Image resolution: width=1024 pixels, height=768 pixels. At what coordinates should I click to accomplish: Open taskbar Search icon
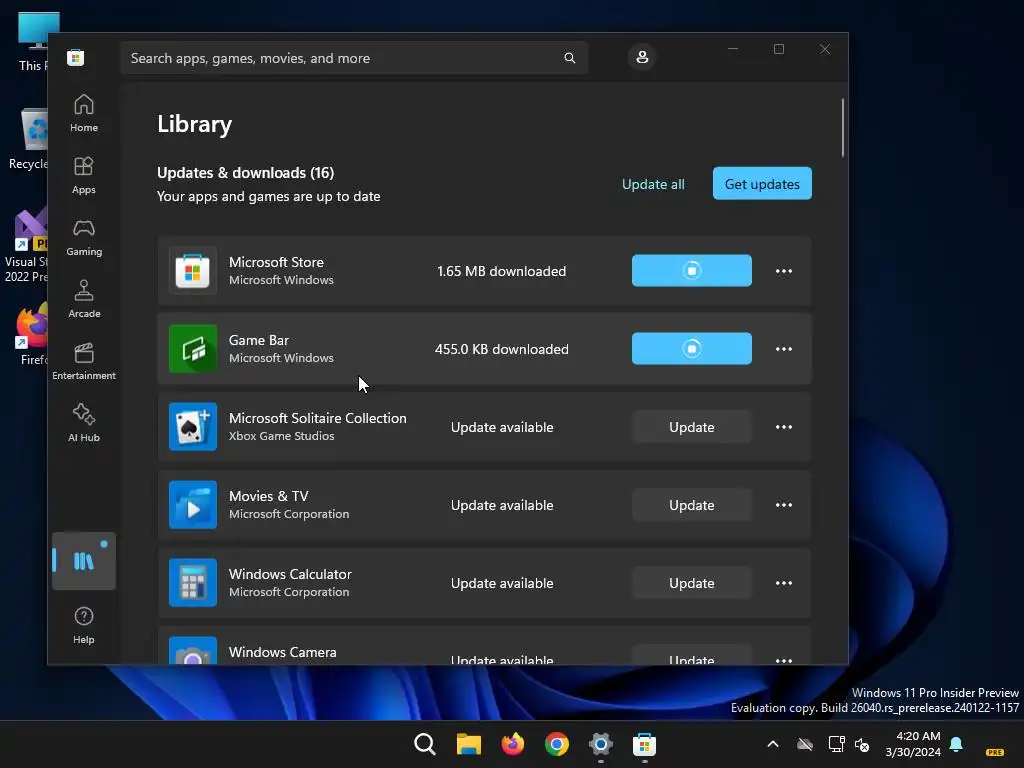[424, 744]
